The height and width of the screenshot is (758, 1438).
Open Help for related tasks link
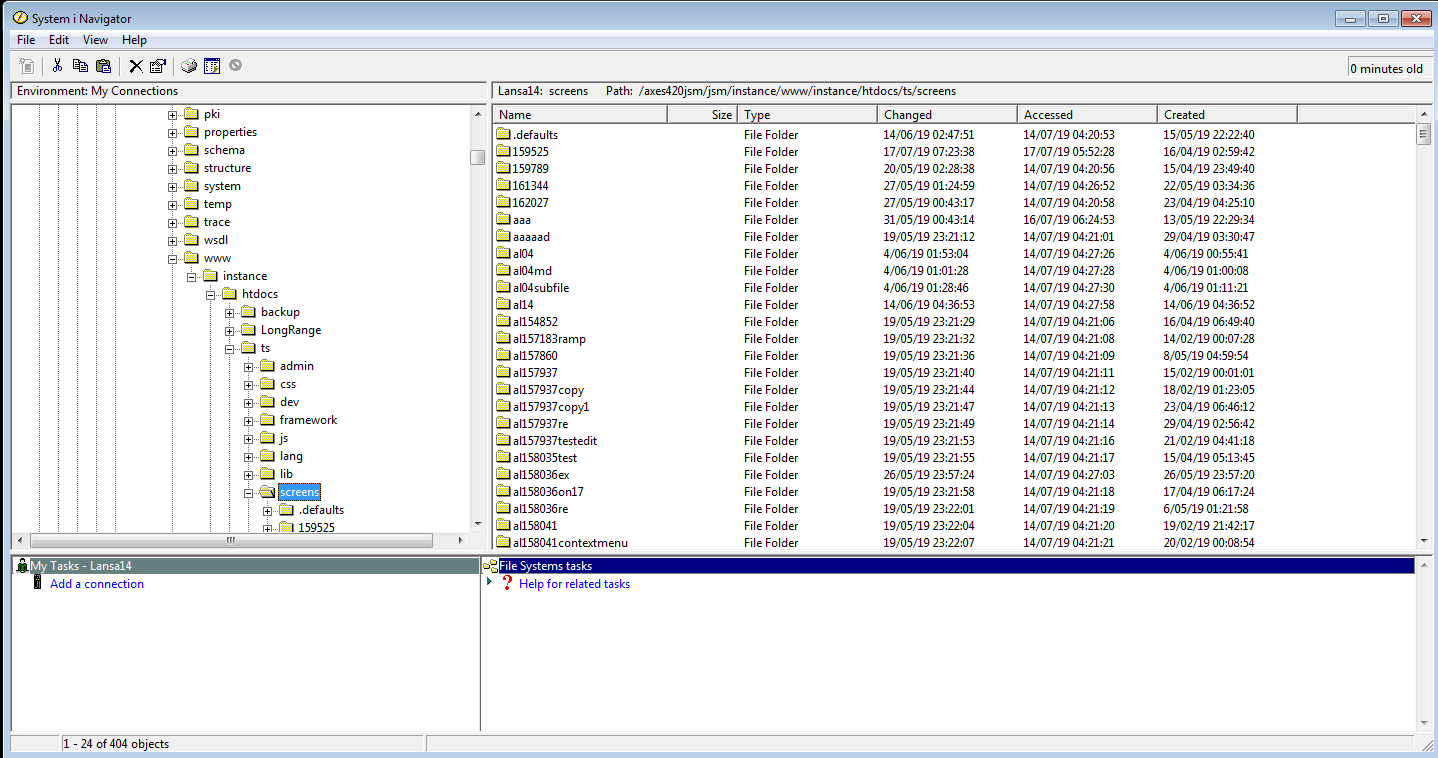574,584
